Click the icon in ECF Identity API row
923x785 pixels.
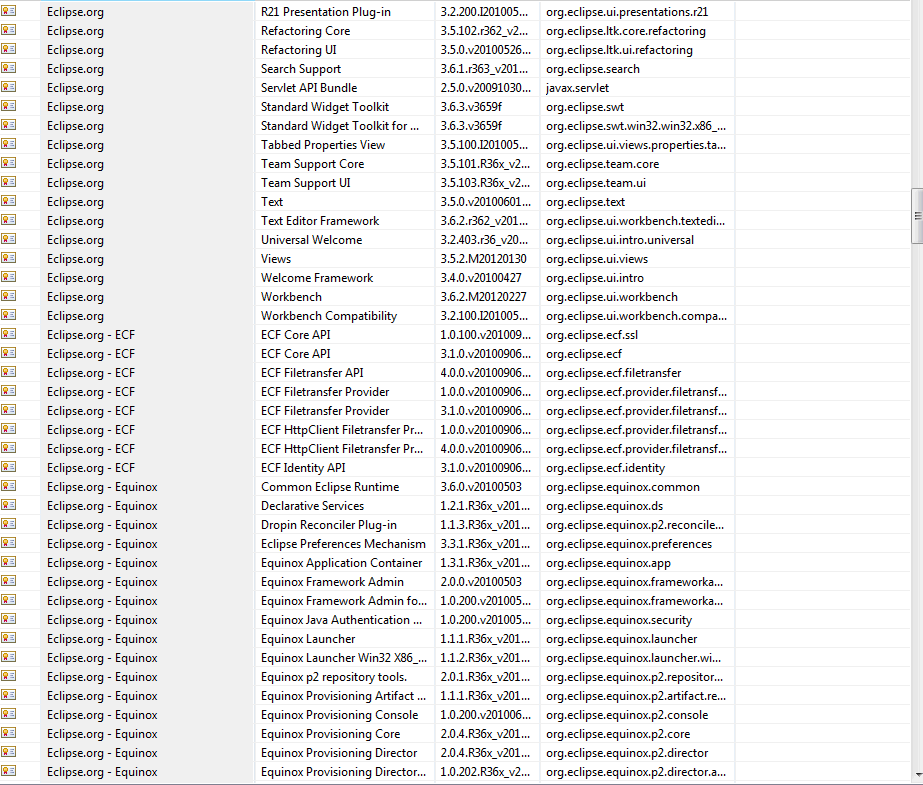[8, 467]
